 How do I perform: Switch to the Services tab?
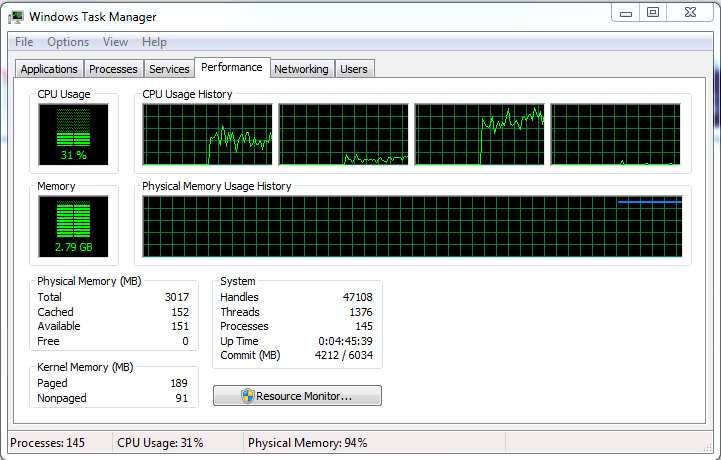coord(169,69)
